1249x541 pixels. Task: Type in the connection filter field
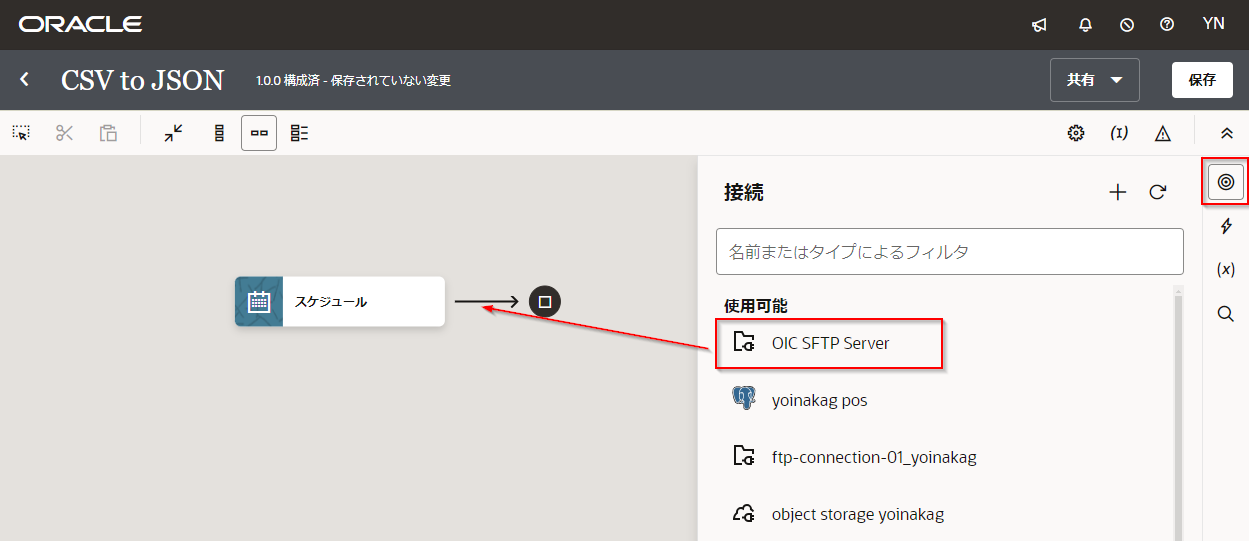tap(949, 252)
